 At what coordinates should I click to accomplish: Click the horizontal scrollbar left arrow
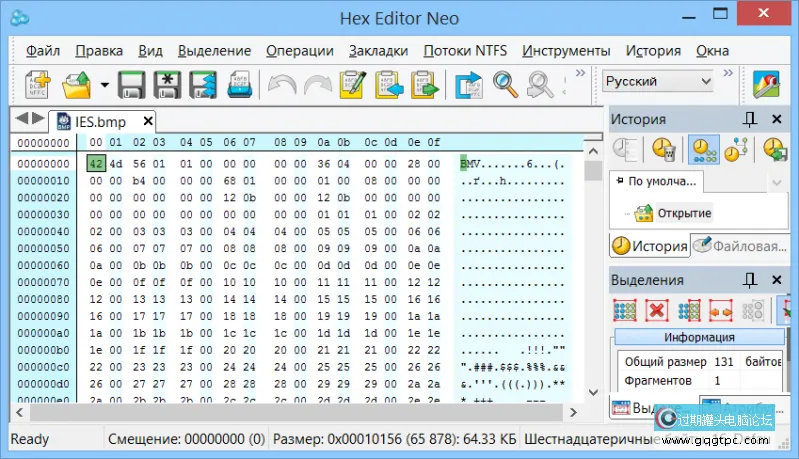click(x=19, y=413)
